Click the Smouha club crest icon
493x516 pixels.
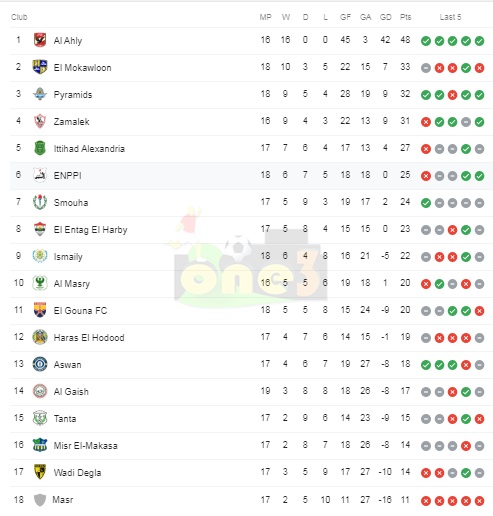click(40, 202)
